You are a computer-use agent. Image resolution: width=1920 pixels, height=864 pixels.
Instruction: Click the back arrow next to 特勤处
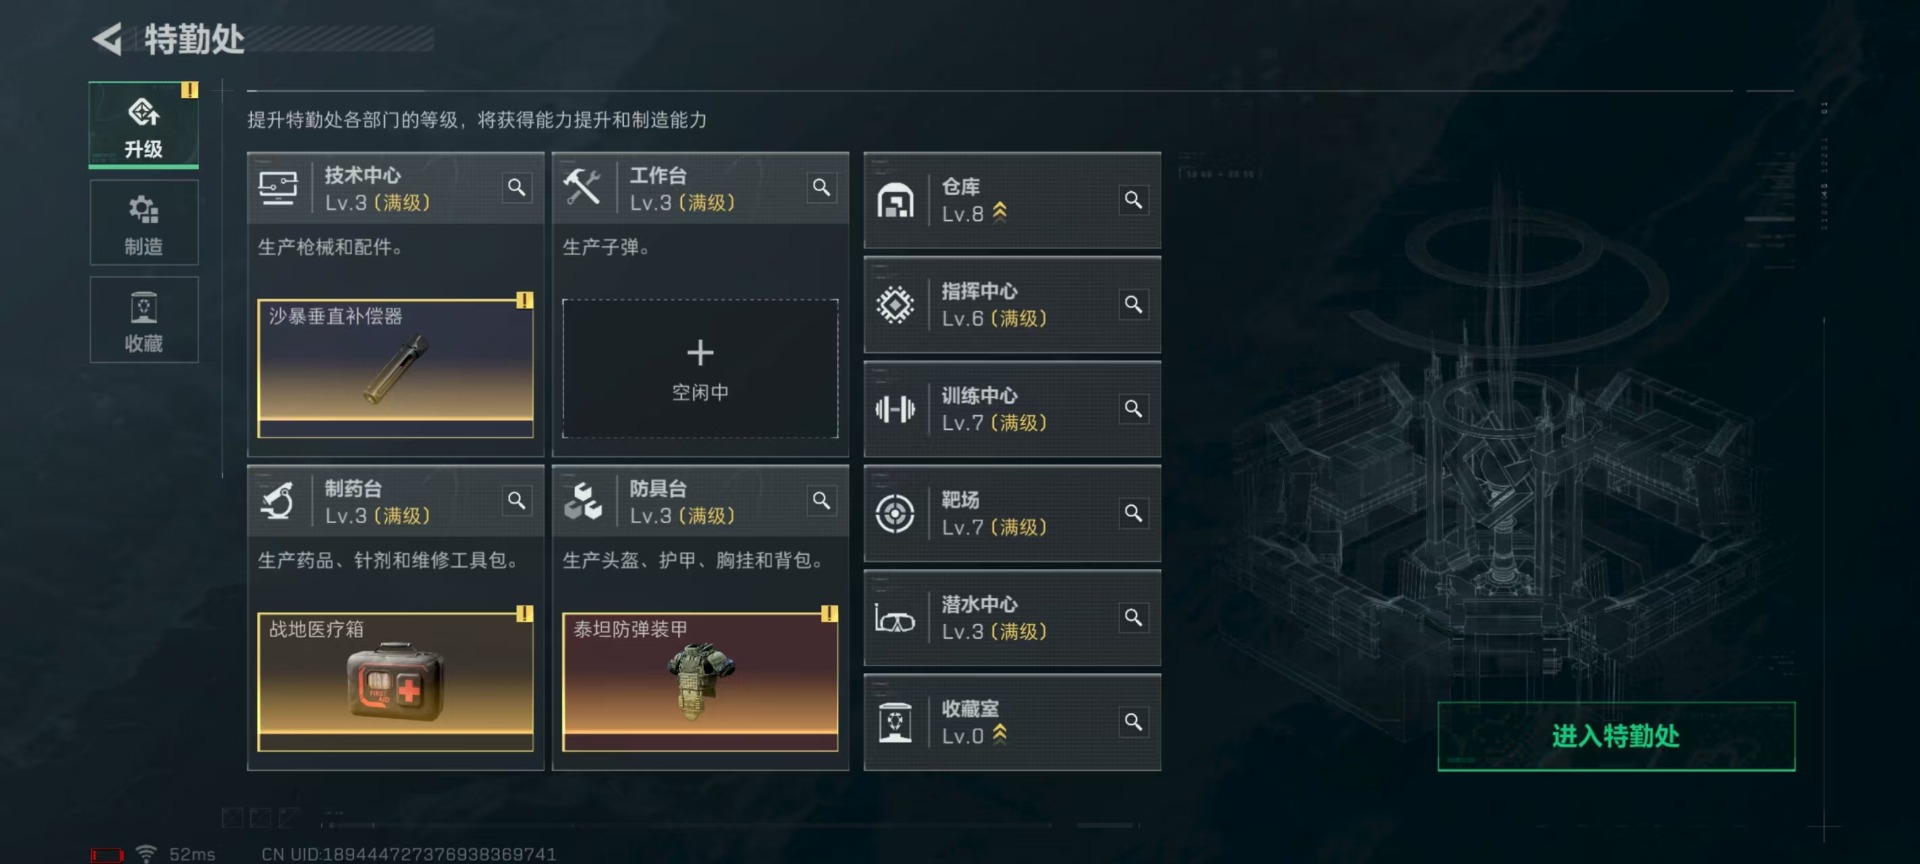click(108, 39)
